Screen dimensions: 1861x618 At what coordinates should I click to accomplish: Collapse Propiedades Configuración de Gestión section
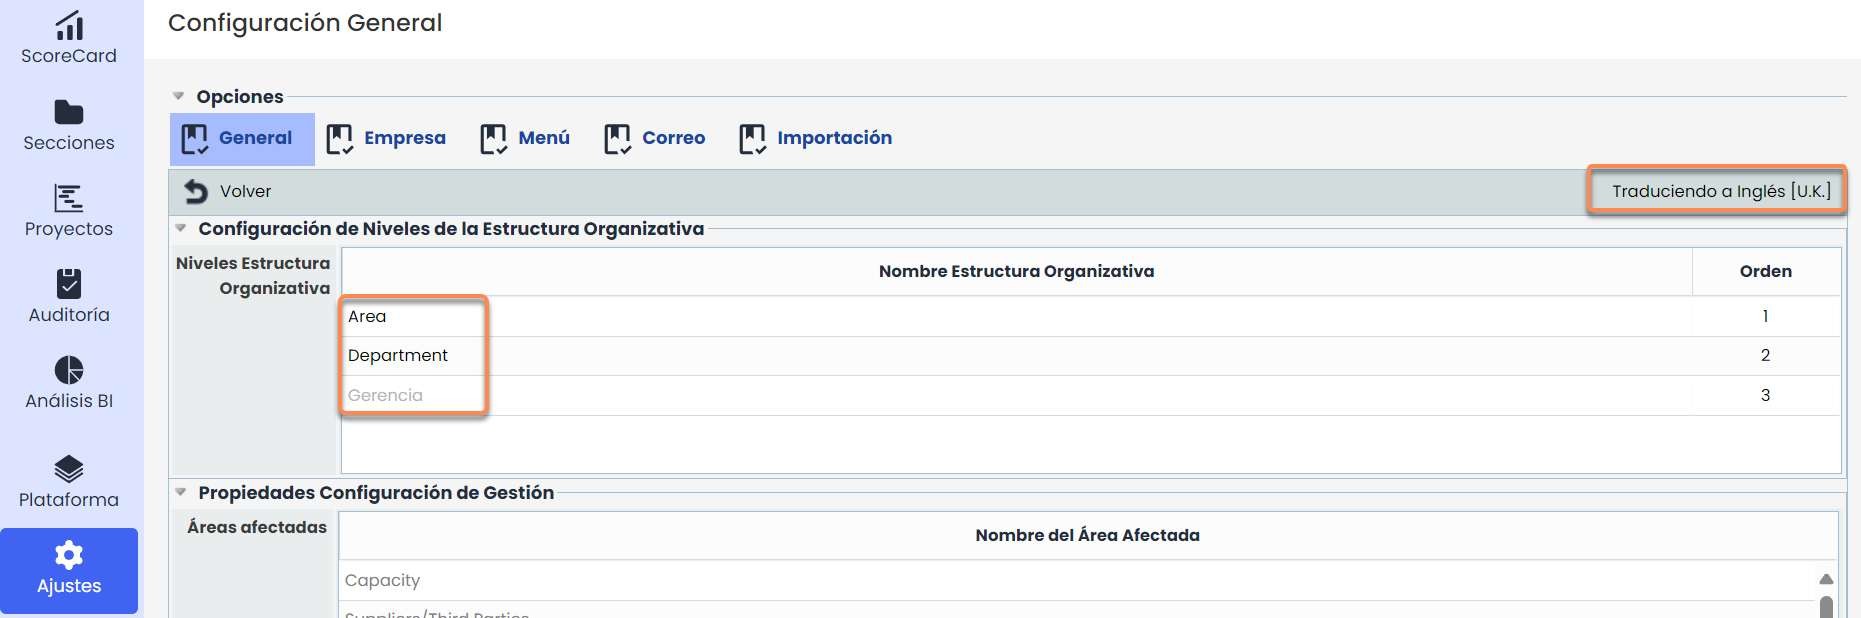coord(181,492)
